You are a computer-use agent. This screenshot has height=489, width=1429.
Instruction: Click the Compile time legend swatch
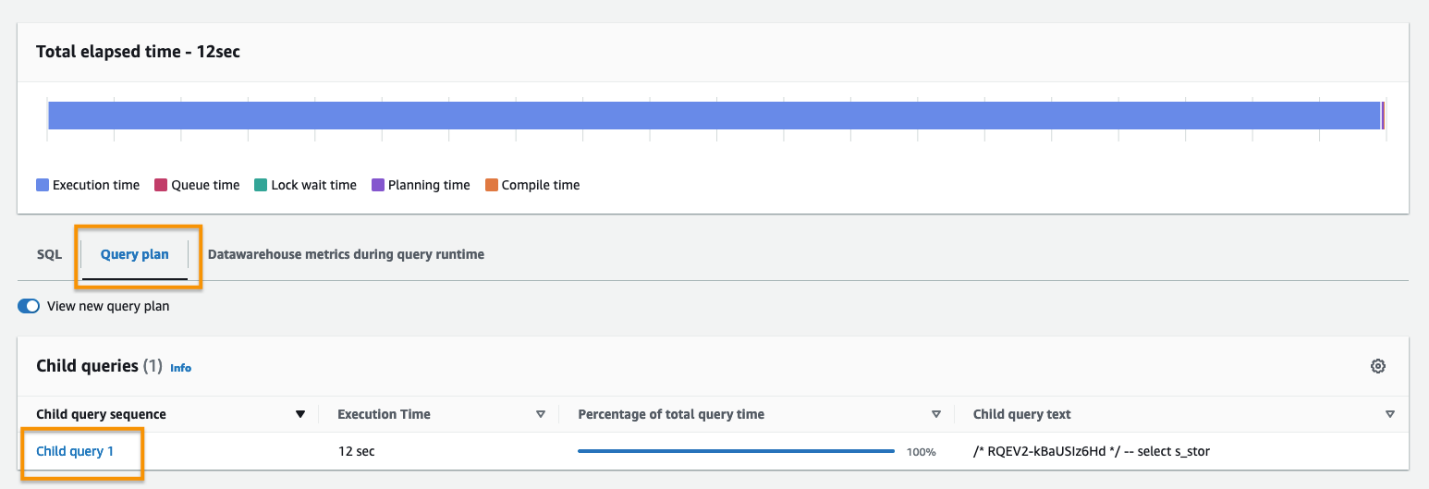(491, 185)
